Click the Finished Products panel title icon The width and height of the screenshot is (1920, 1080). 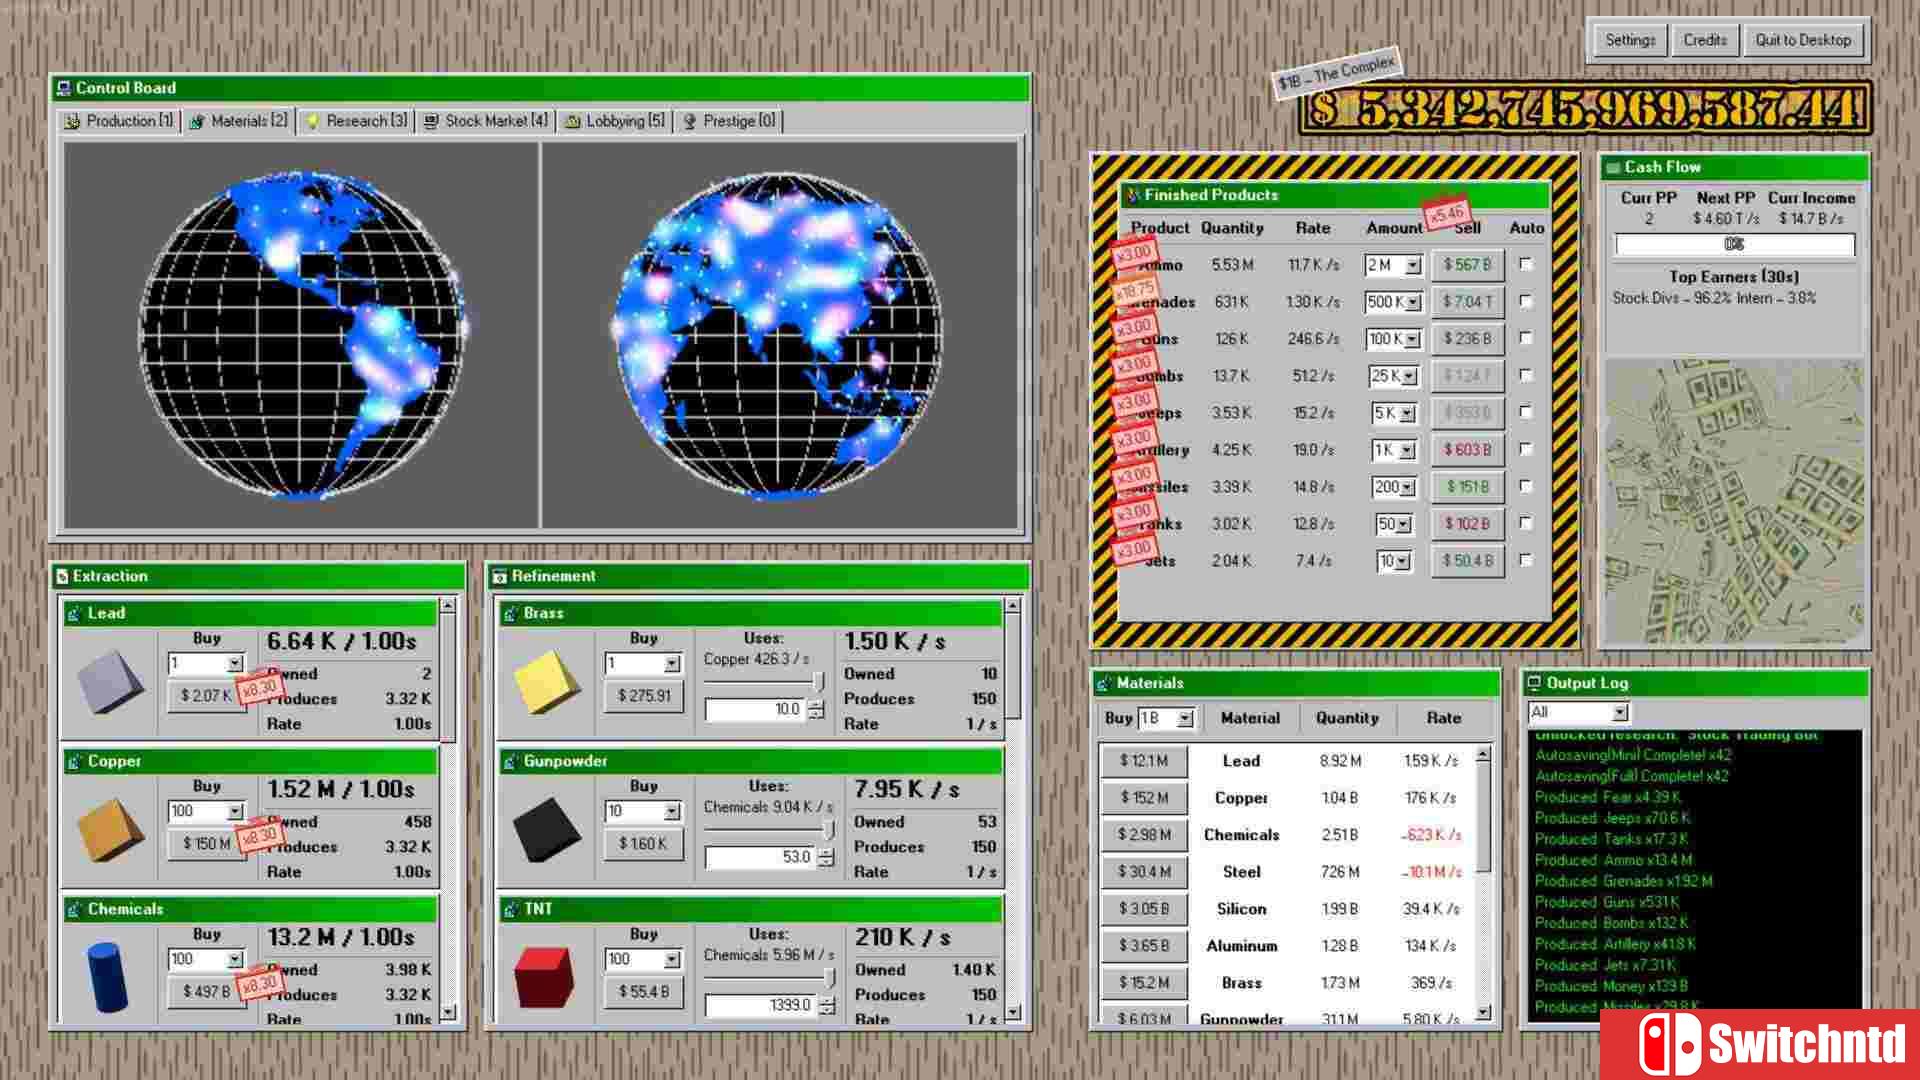(1132, 195)
